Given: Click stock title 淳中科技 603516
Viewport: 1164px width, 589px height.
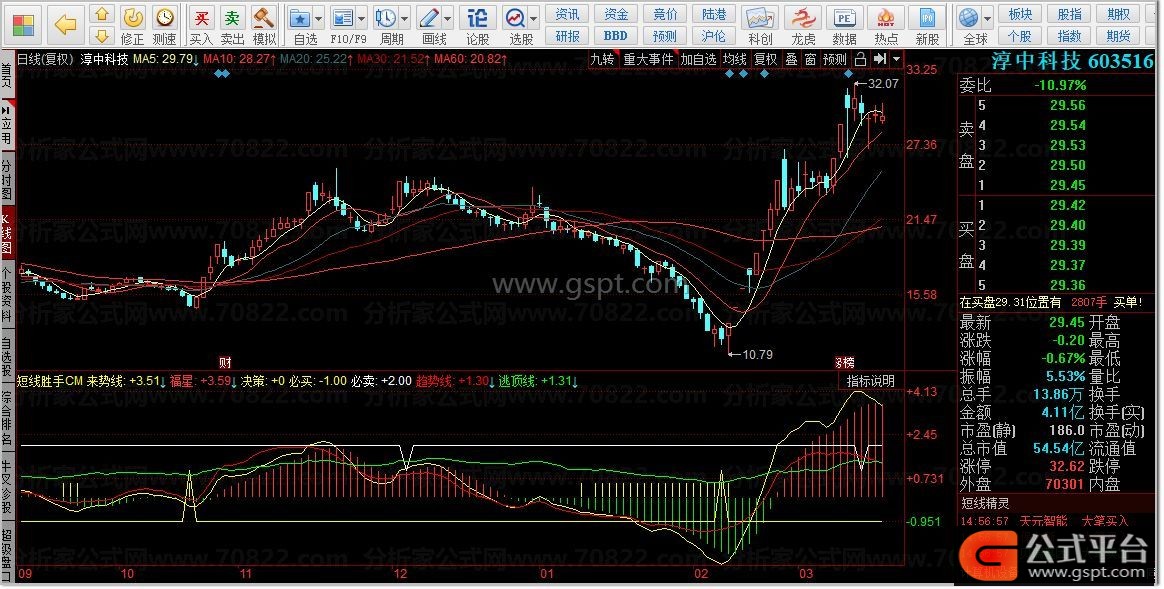Looking at the screenshot, I should [1072, 61].
